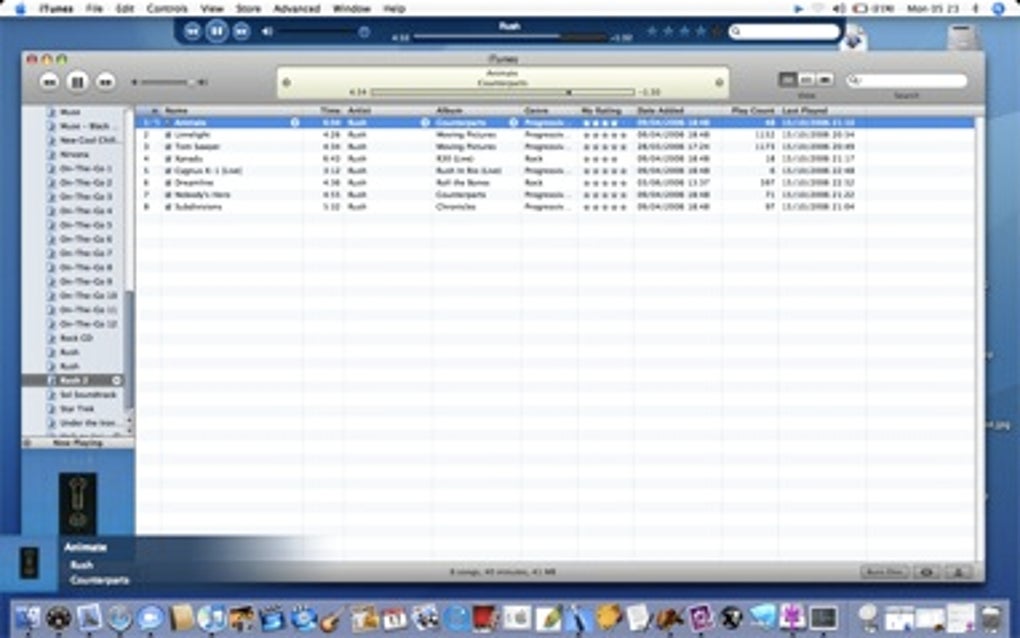Open the Window menu
Screen dimensions: 1020x638
351,8
